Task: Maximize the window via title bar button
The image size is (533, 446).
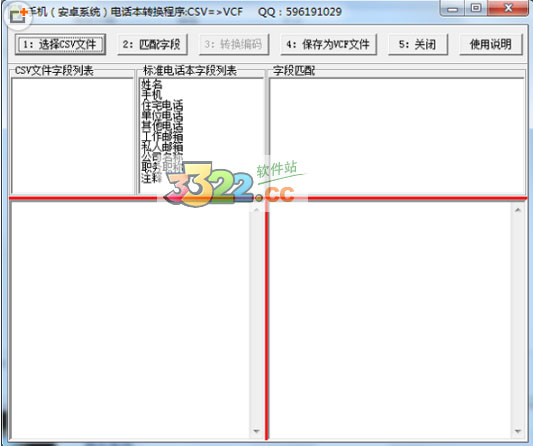Action: tap(476, 7)
